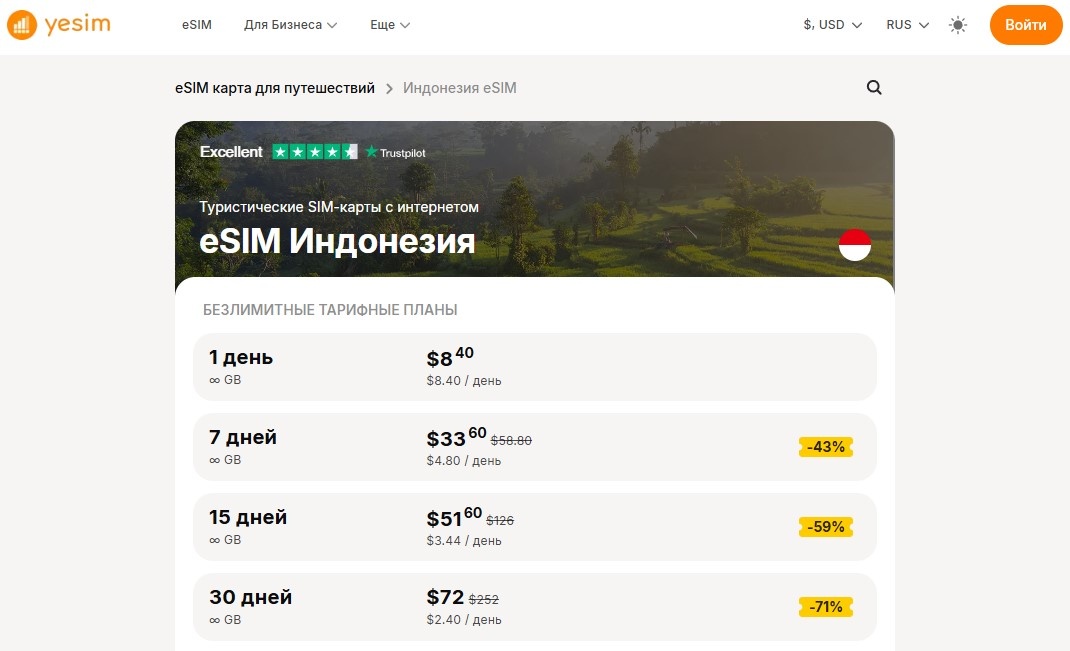Select the 7 дней unlimited plan
Screen dimensions: 1070x651
pos(534,446)
